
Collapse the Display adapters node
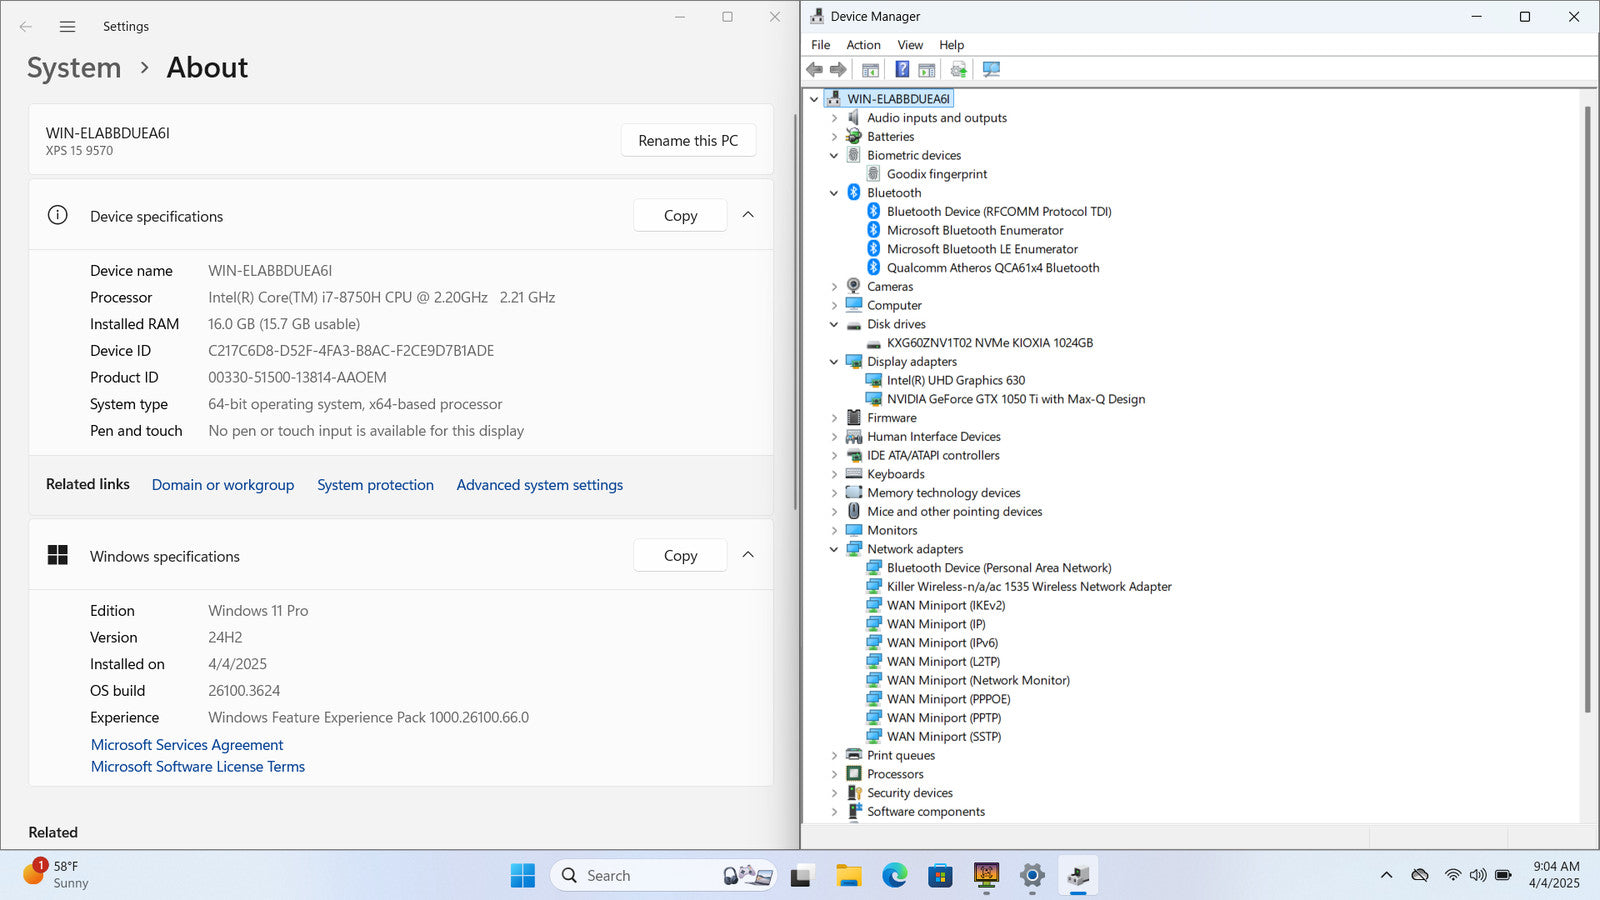click(x=834, y=362)
